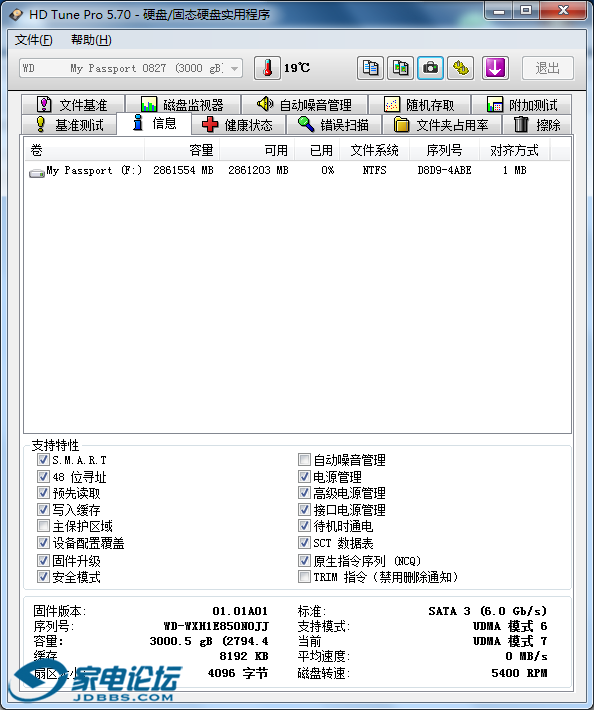
Task: Click the My Passport drive icon in volume list
Action: tap(36, 173)
